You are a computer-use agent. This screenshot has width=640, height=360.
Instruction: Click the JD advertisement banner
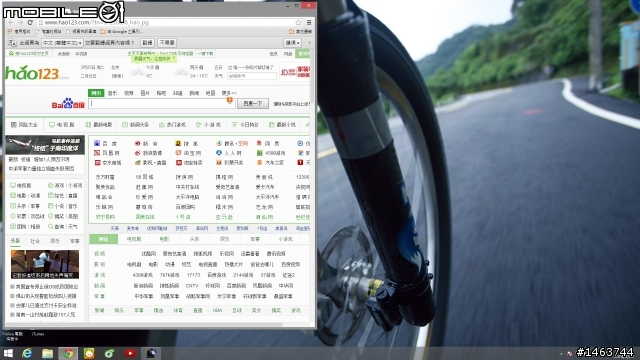pyautogui.click(x=295, y=72)
